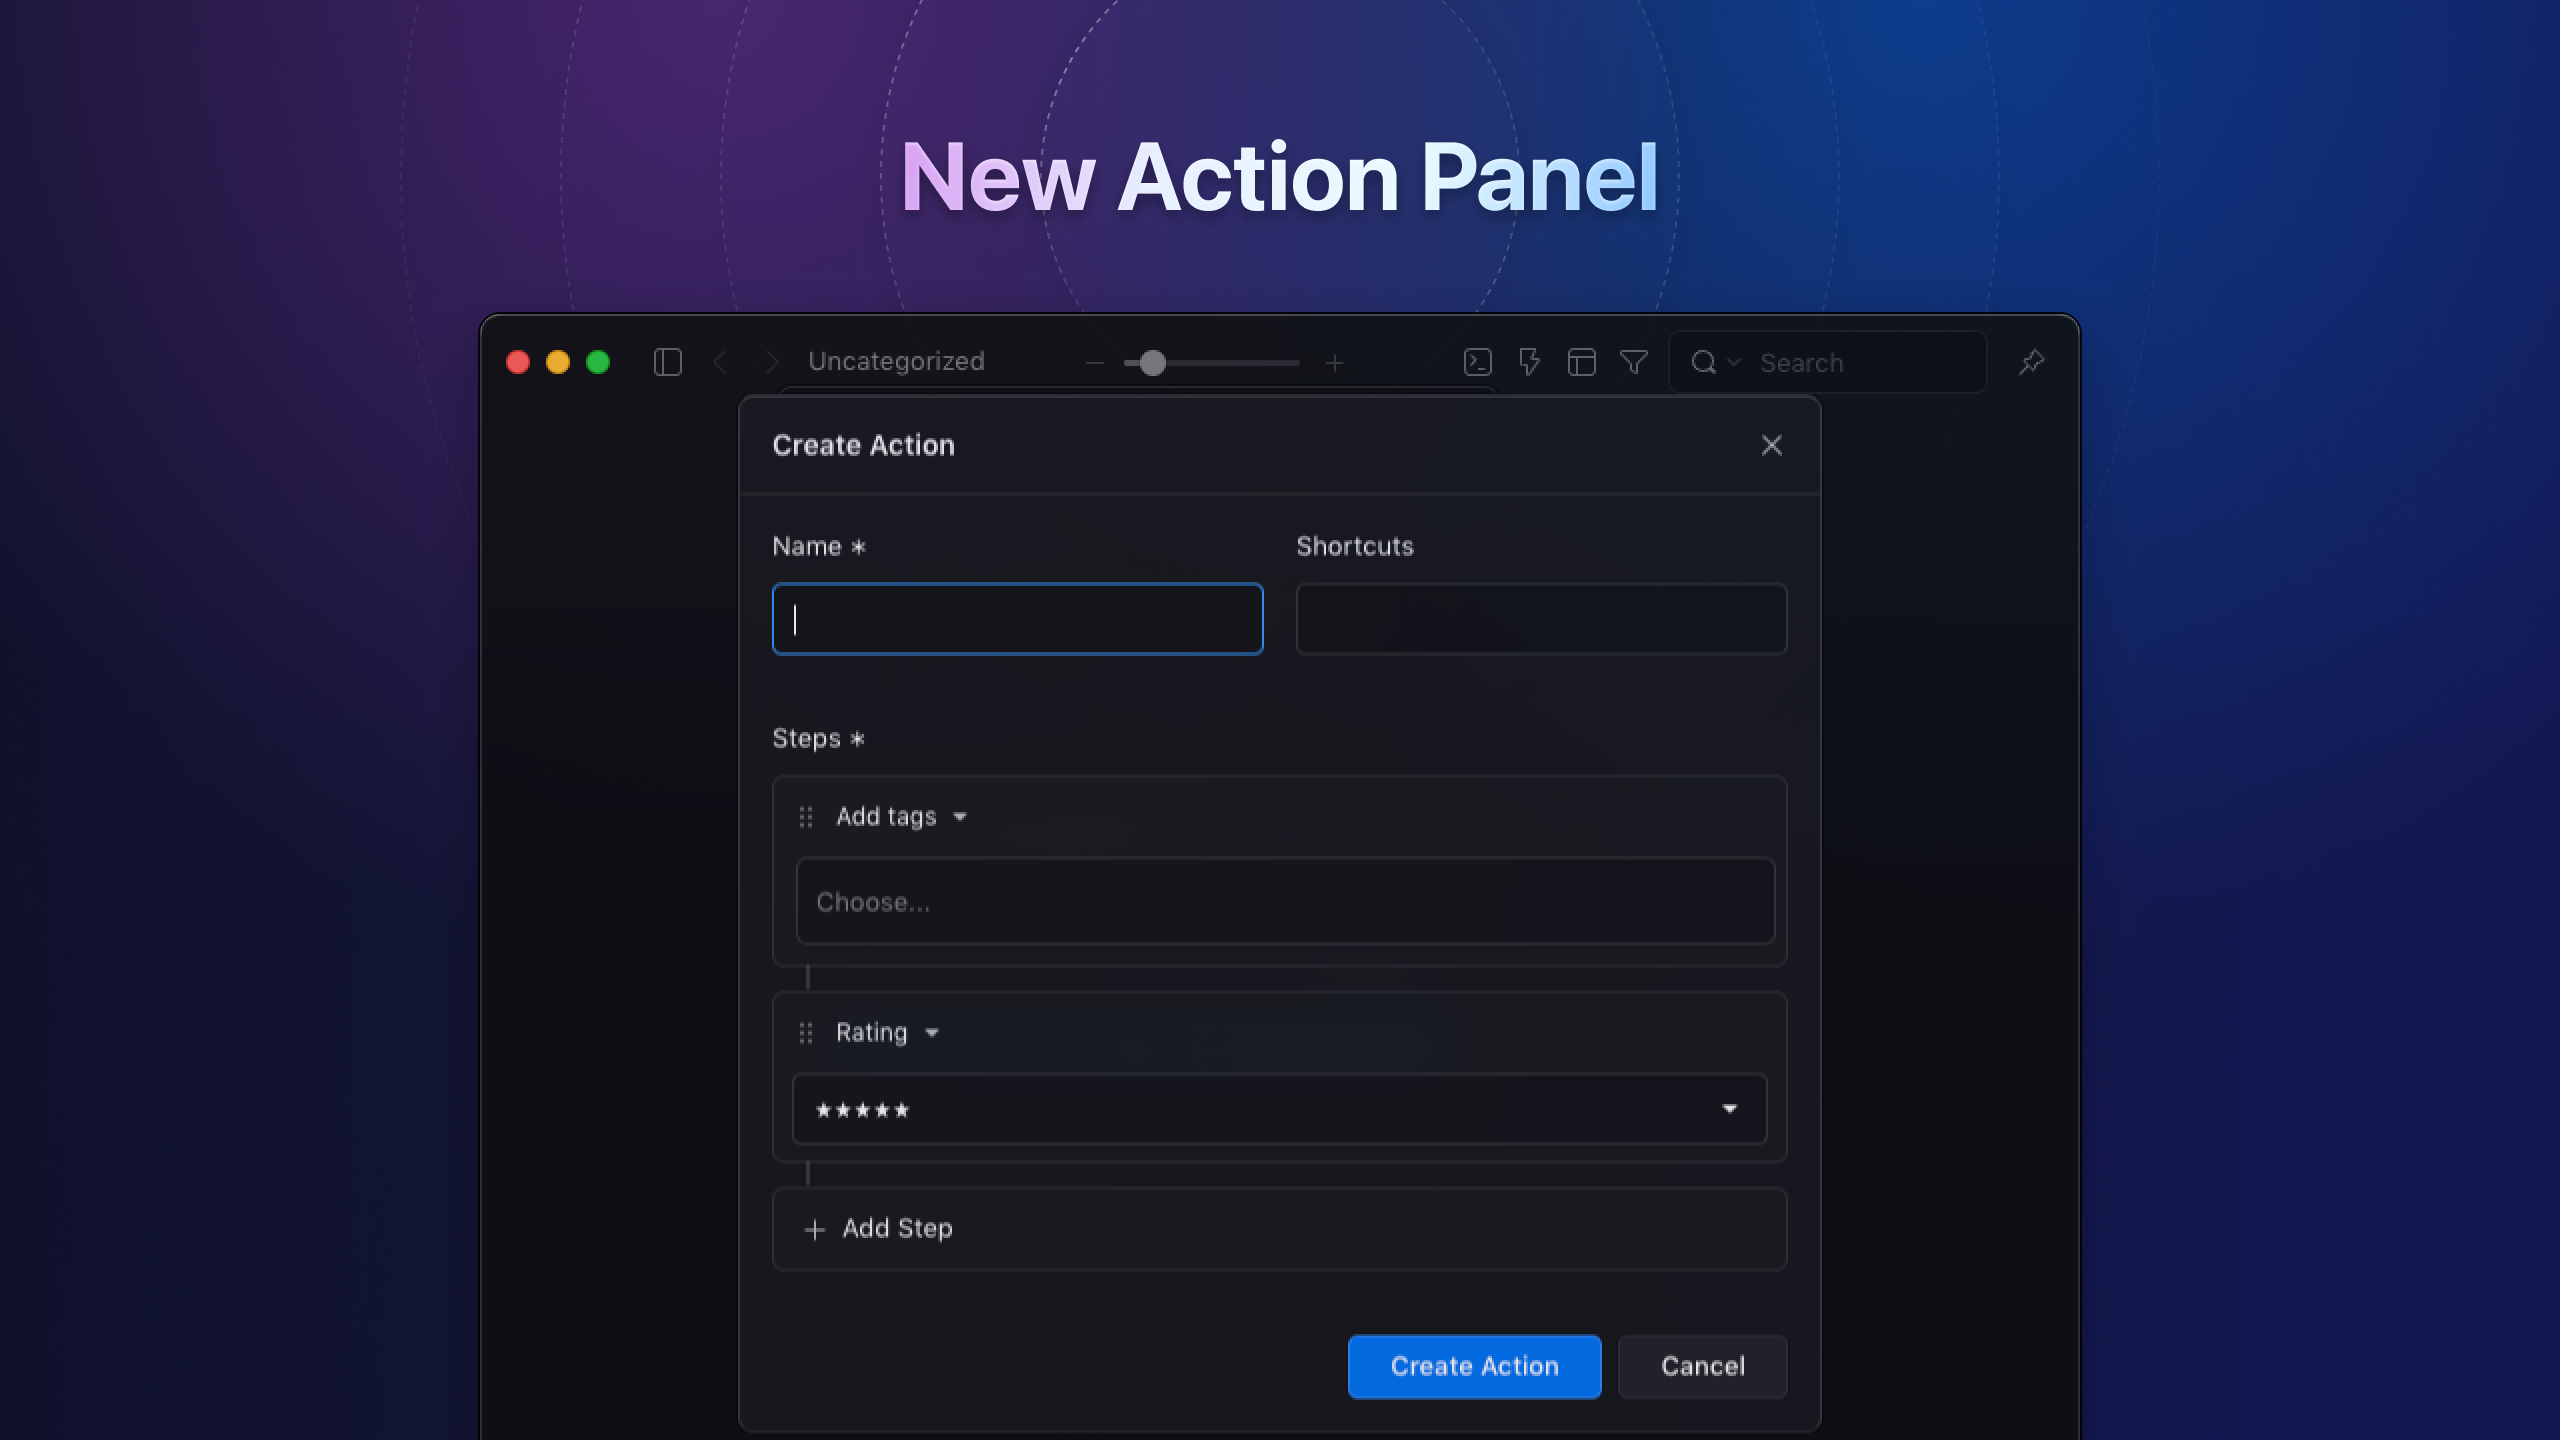This screenshot has width=2560, height=1440.
Task: Click the layout view icon
Action: click(x=1582, y=362)
